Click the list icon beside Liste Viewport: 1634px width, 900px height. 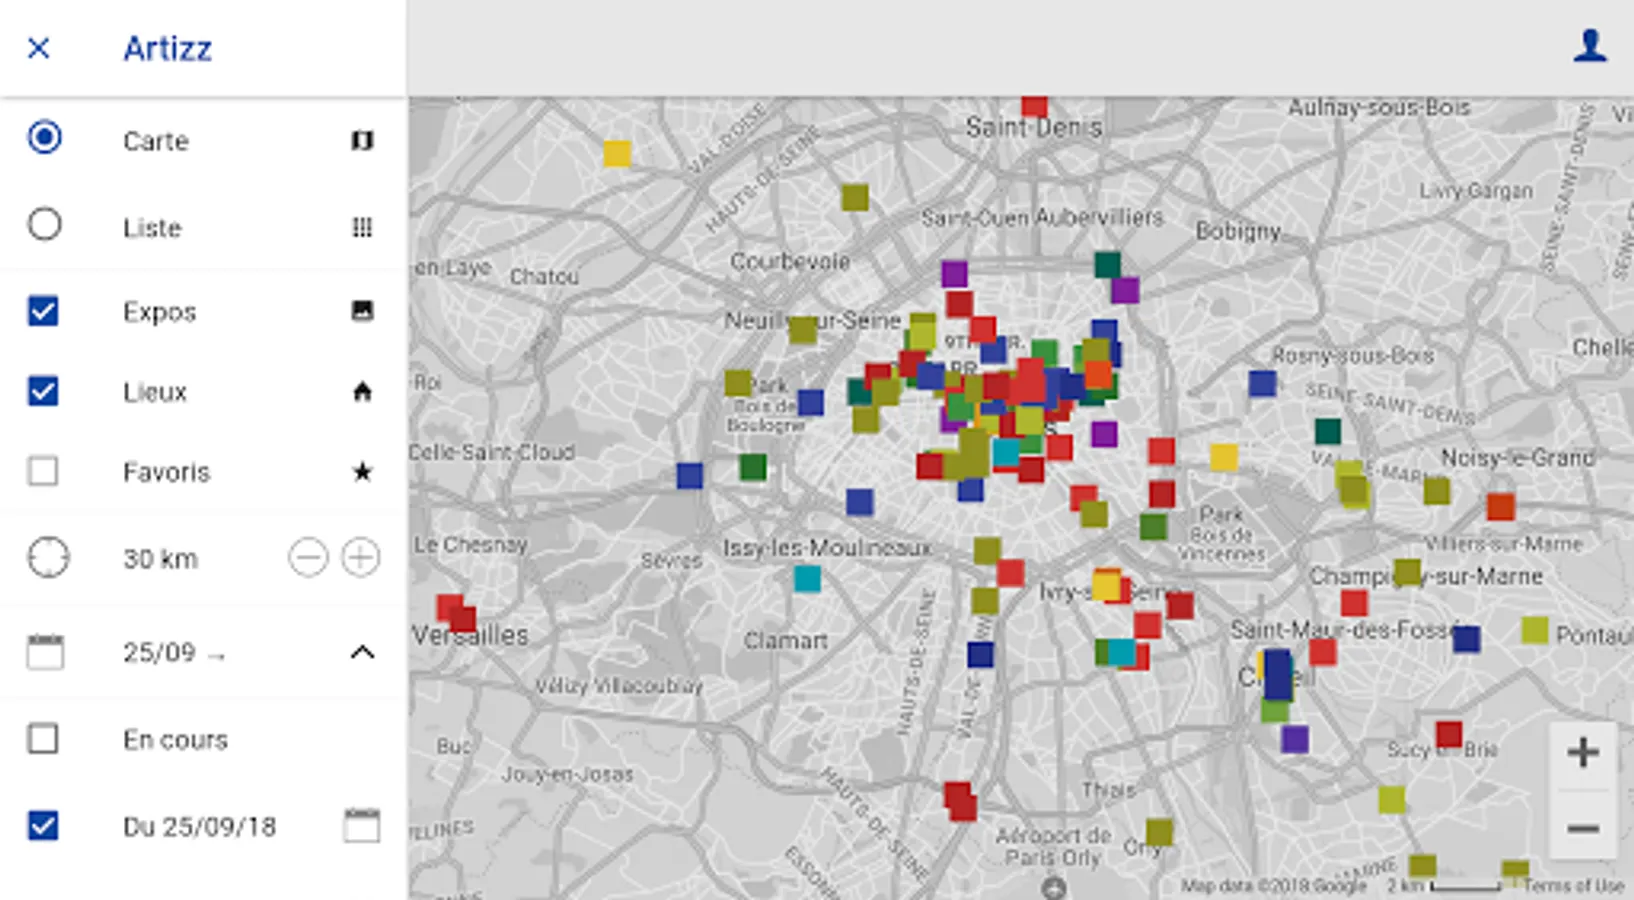click(x=362, y=228)
